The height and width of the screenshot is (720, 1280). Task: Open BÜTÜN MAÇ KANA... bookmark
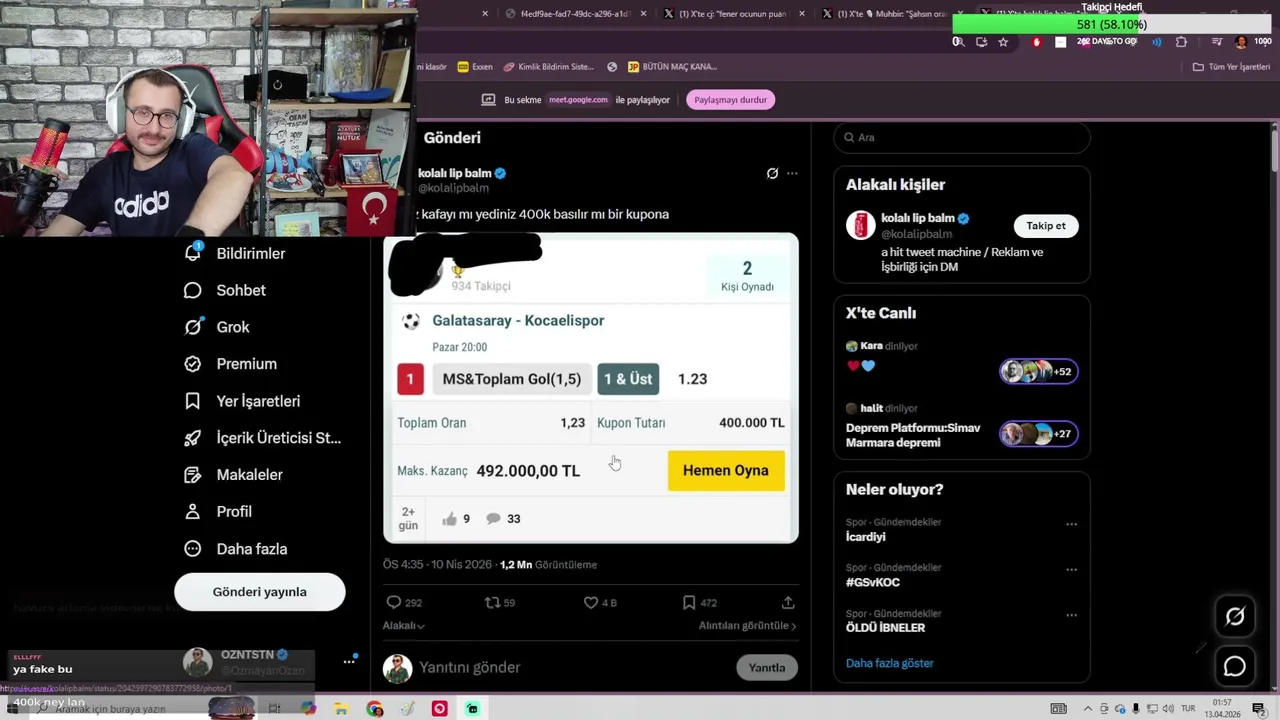click(x=672, y=67)
